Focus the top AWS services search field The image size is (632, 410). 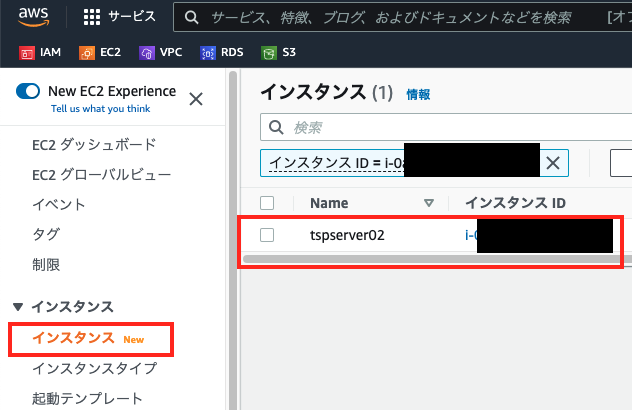tap(402, 17)
